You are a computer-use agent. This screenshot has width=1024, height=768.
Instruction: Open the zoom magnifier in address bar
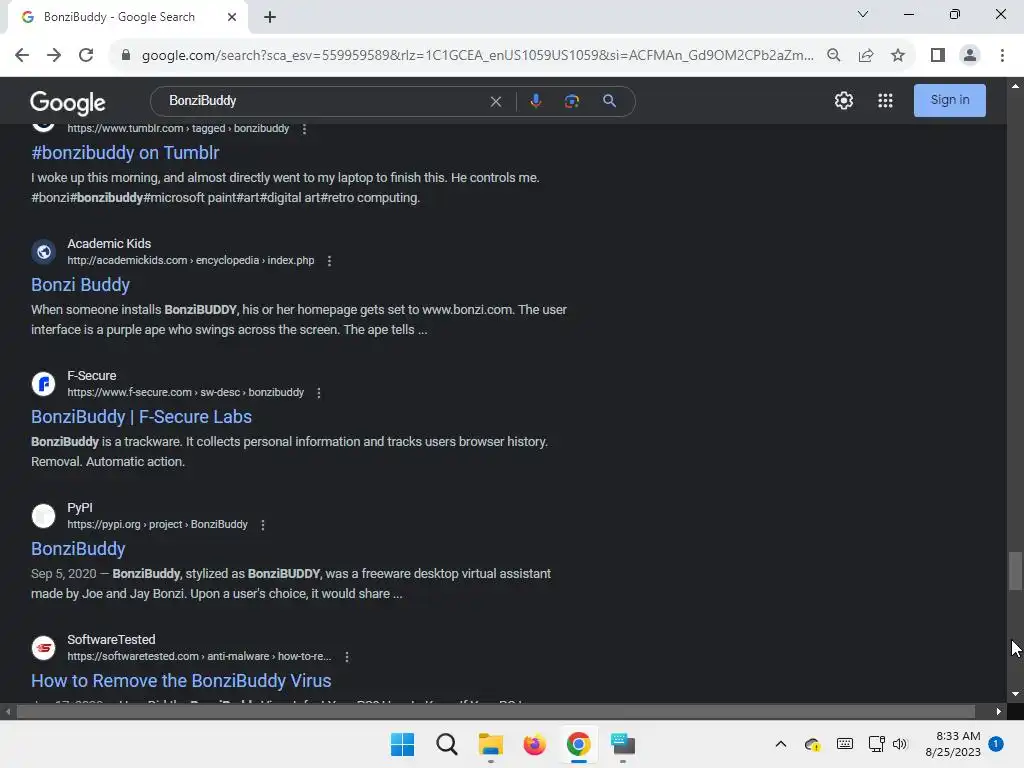point(833,56)
